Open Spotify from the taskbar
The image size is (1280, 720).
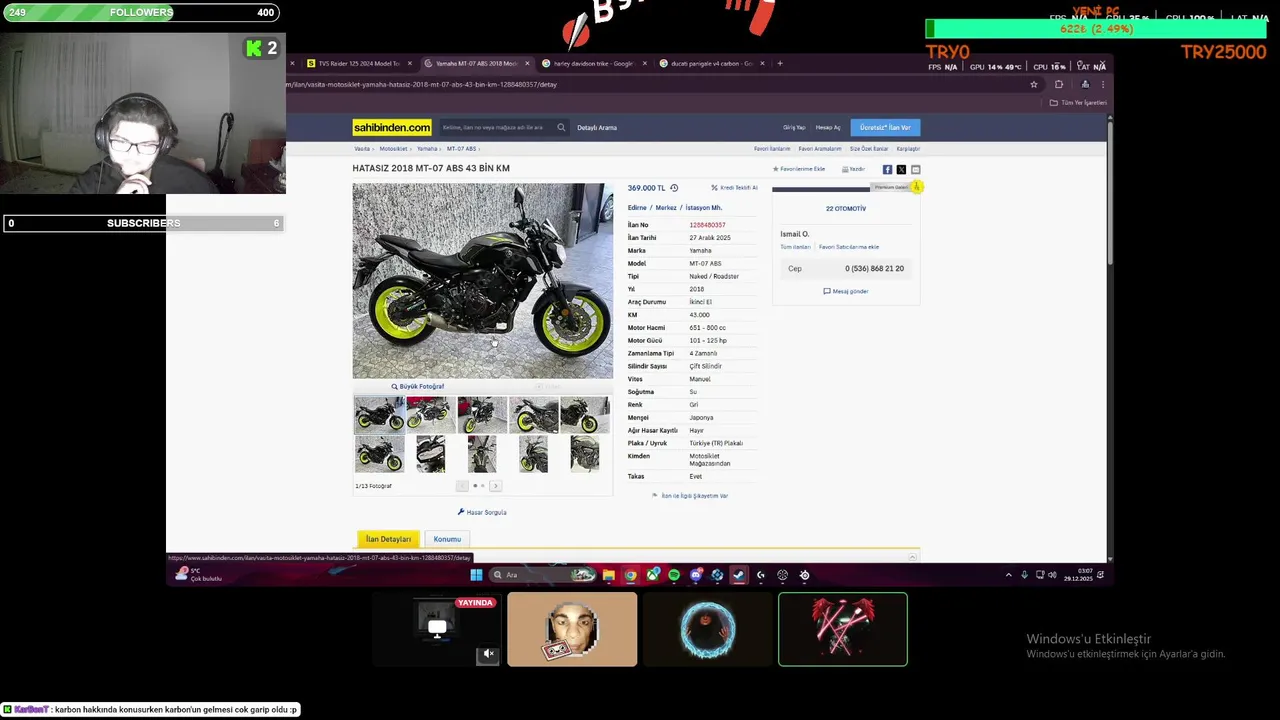(673, 575)
